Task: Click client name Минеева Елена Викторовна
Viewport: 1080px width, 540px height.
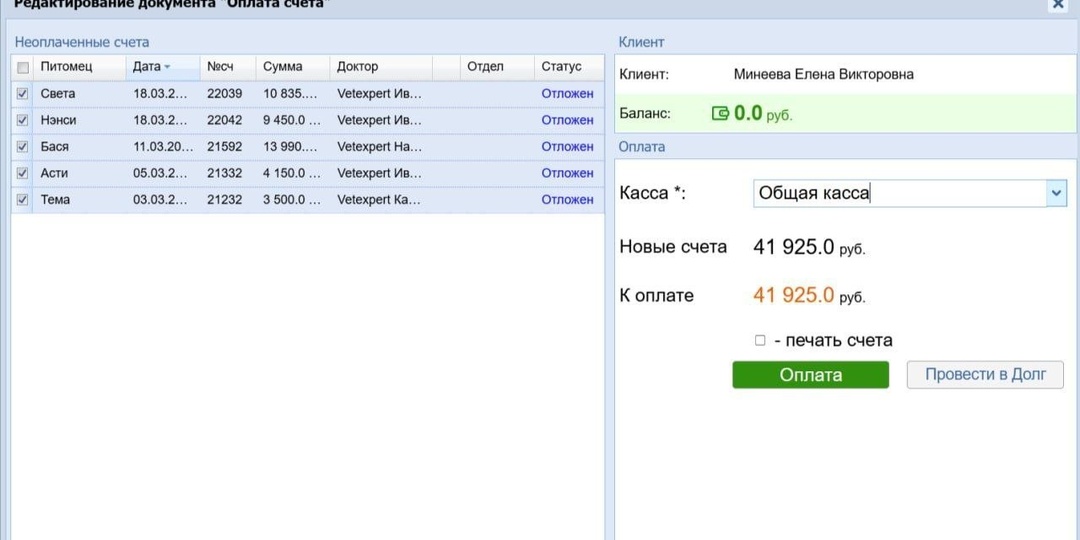Action: tap(824, 74)
